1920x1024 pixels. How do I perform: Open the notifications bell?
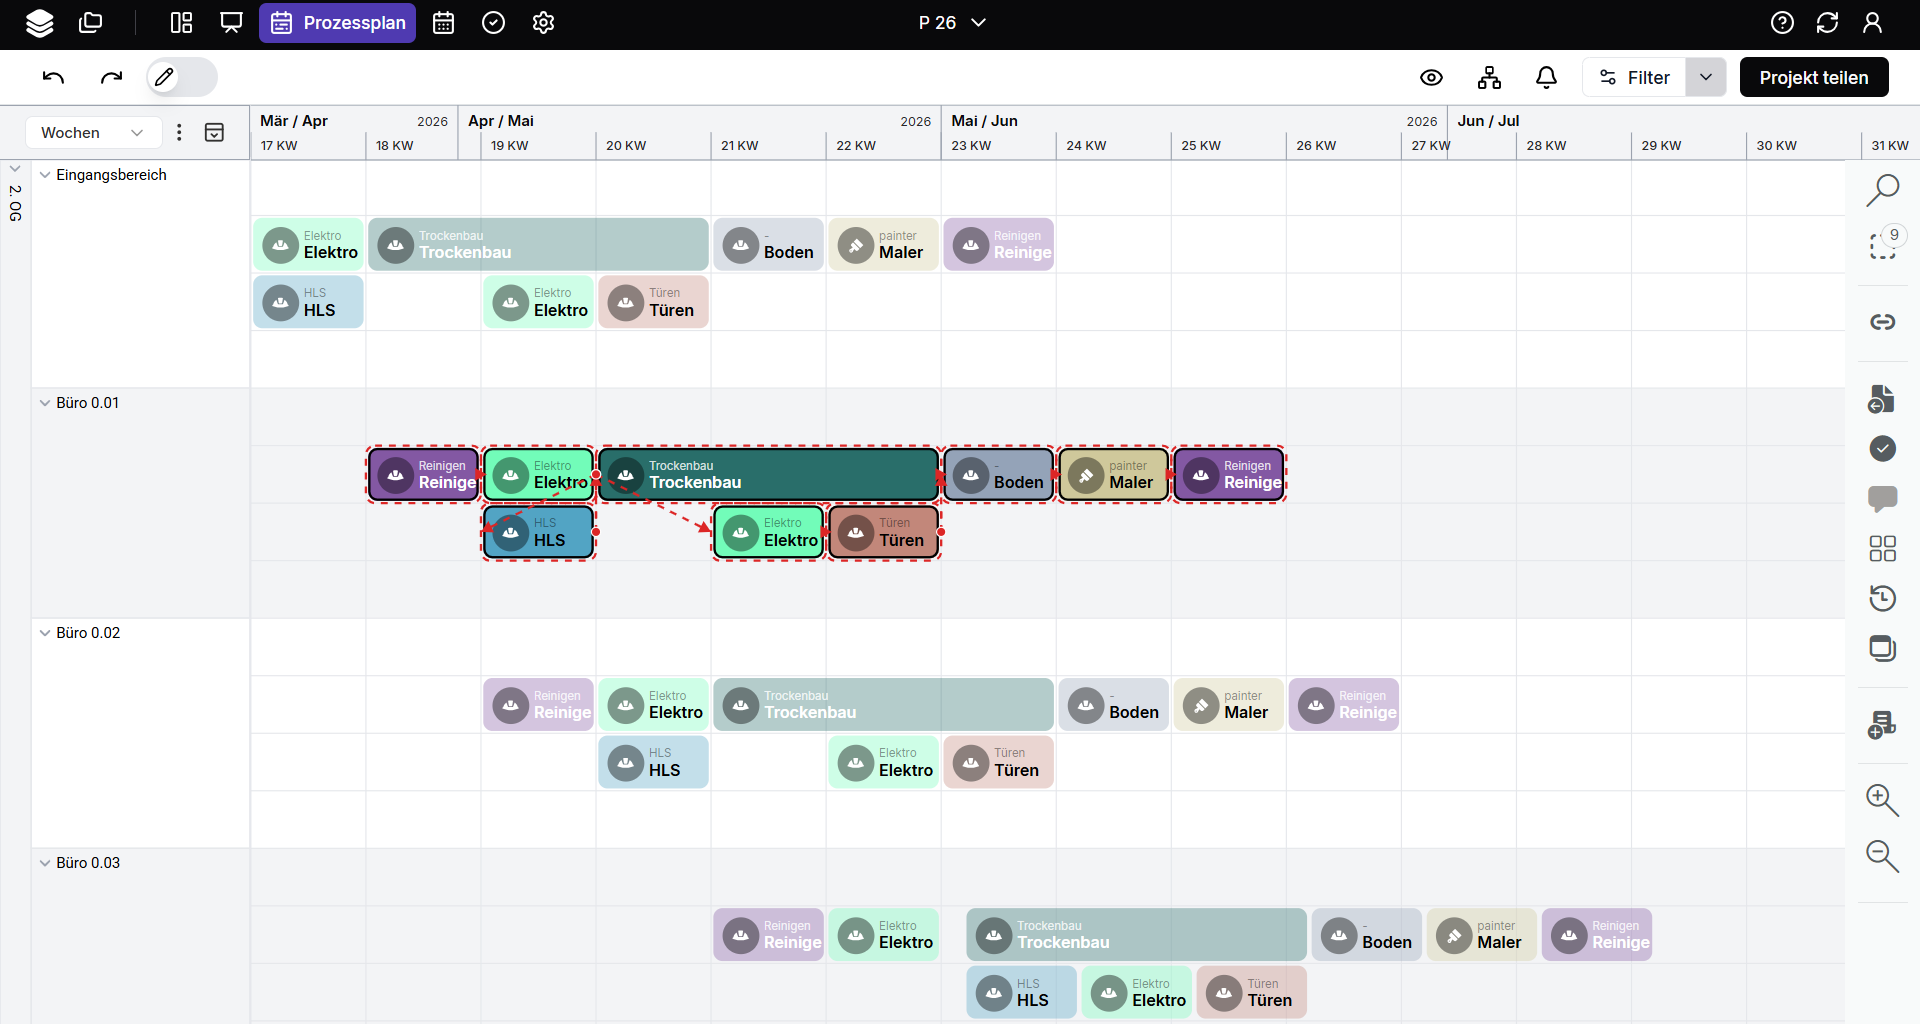pos(1546,77)
